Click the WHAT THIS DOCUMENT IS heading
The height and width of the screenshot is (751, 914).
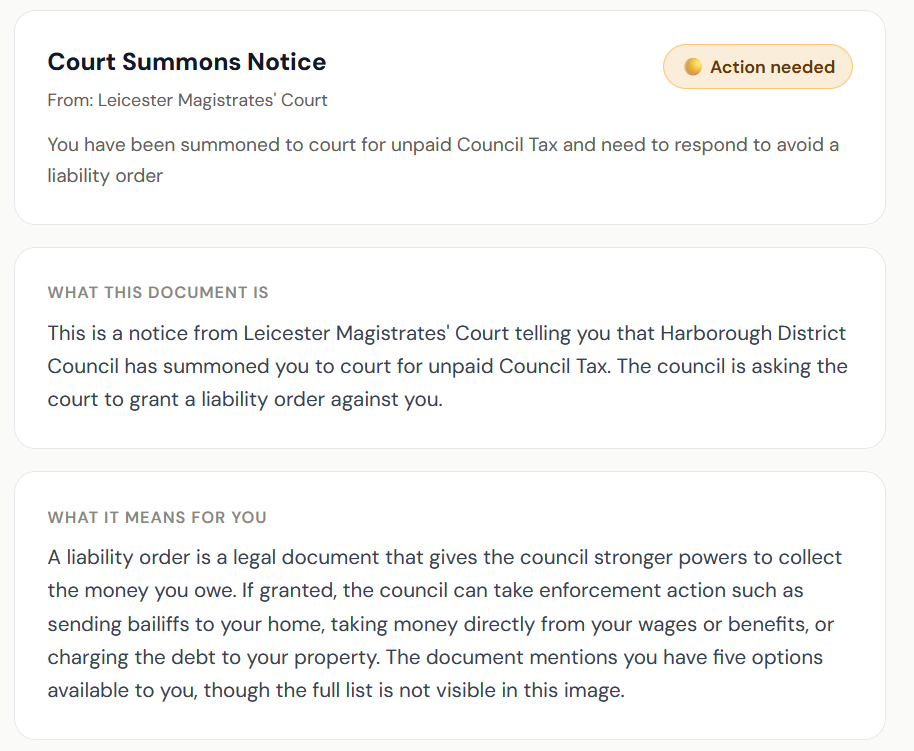pos(158,293)
